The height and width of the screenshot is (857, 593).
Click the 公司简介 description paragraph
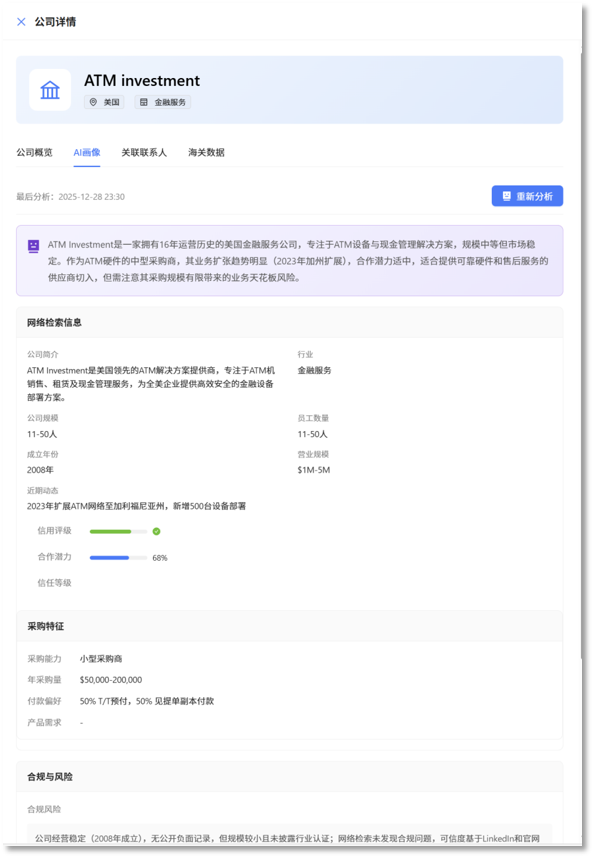point(151,384)
